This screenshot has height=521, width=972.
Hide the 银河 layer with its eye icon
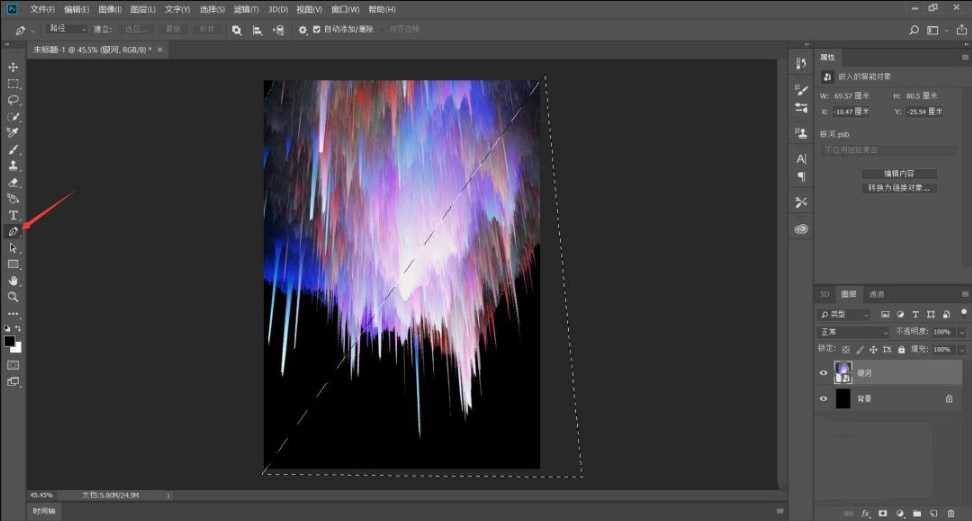(824, 372)
